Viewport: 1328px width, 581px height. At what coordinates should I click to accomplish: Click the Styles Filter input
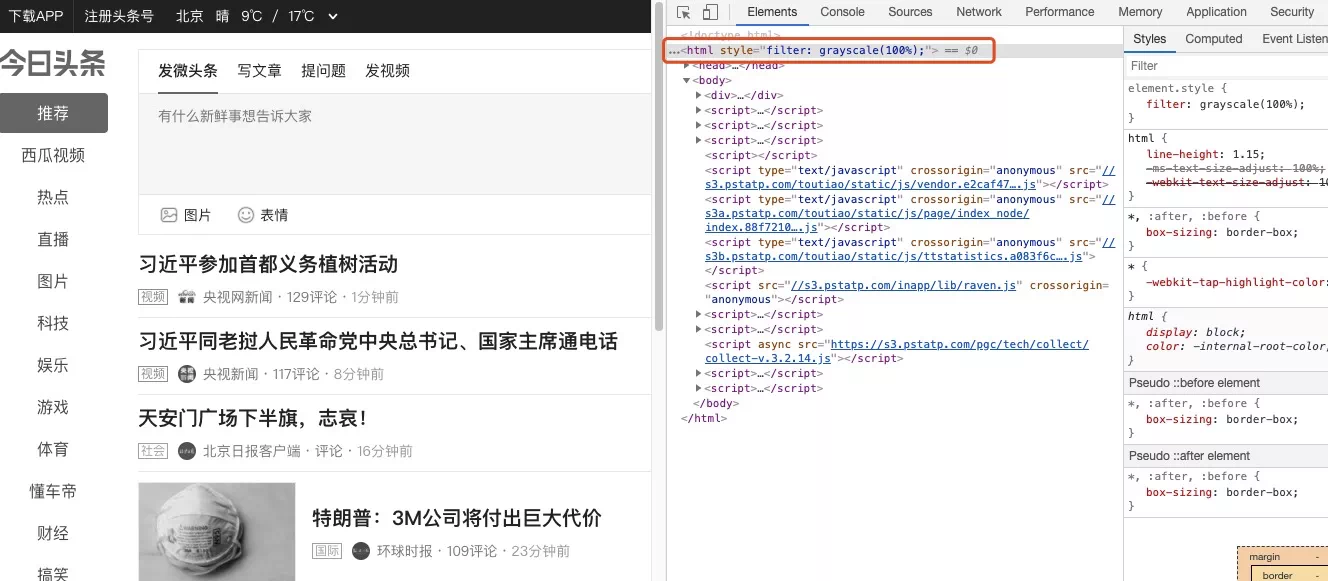click(1226, 66)
